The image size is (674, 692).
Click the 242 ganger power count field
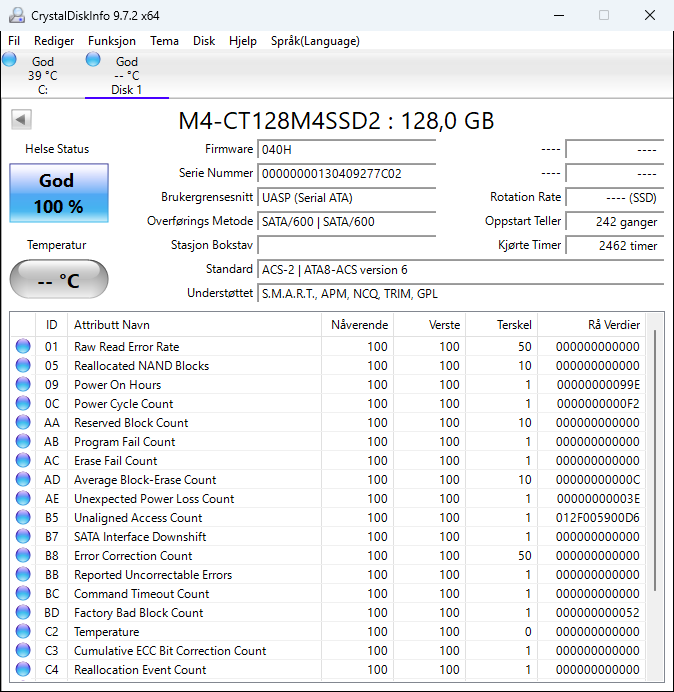click(x=614, y=221)
